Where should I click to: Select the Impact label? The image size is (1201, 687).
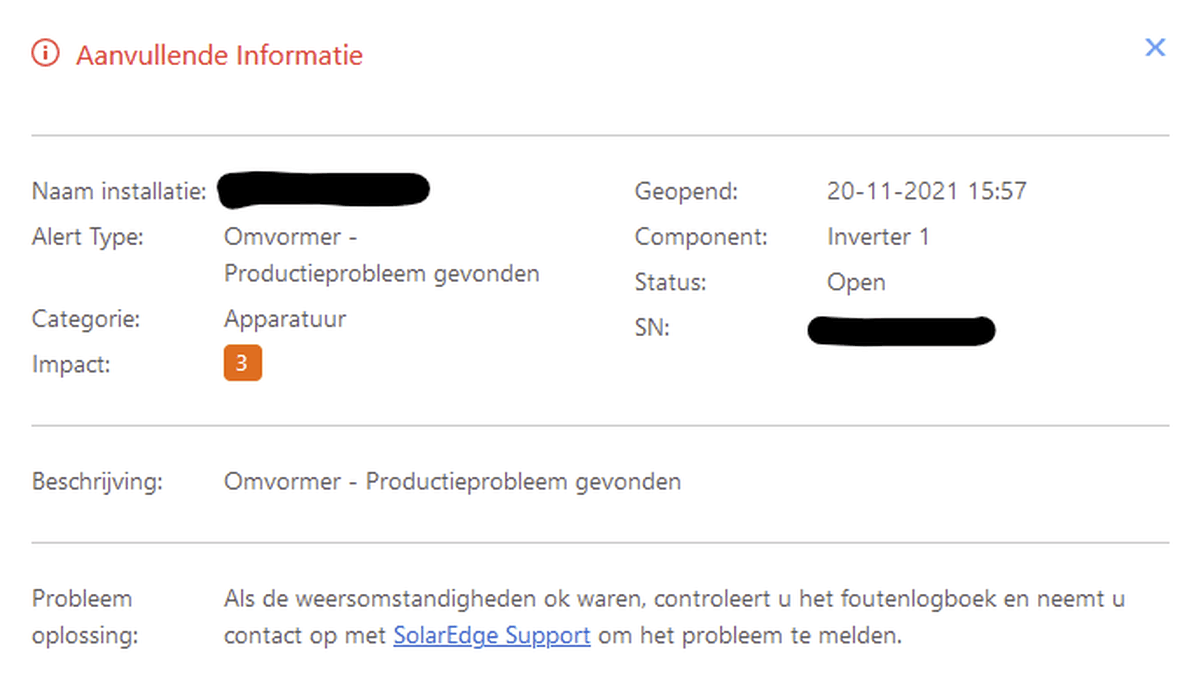tap(71, 365)
